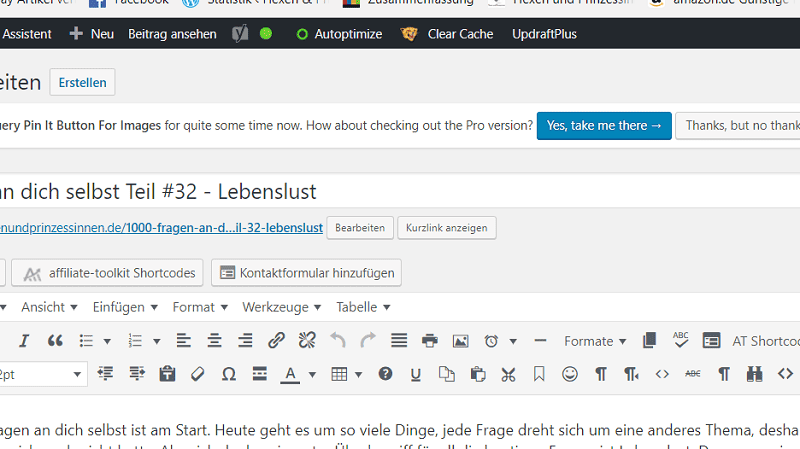Expand the bulleted list style dropdown
The image size is (800, 449).
pos(107,341)
